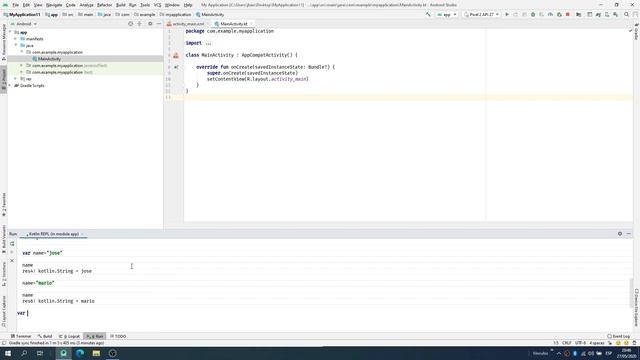Expand com.example.myapplication (test) package

[x=22, y=72]
